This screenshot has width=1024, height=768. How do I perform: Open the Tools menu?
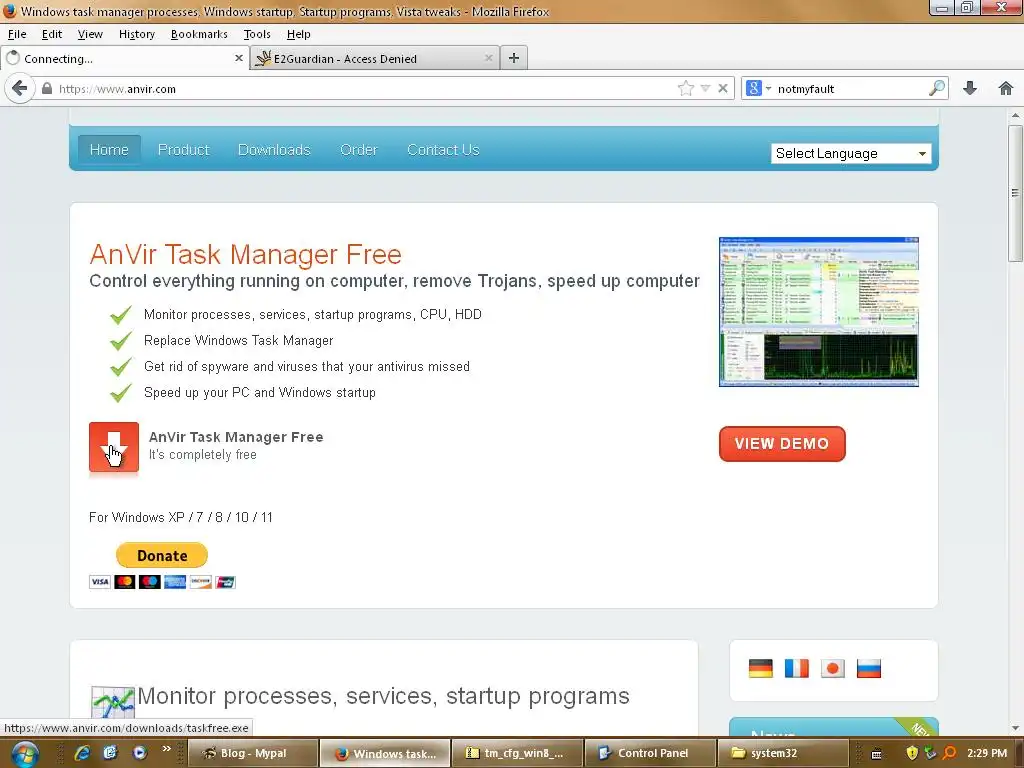point(257,34)
